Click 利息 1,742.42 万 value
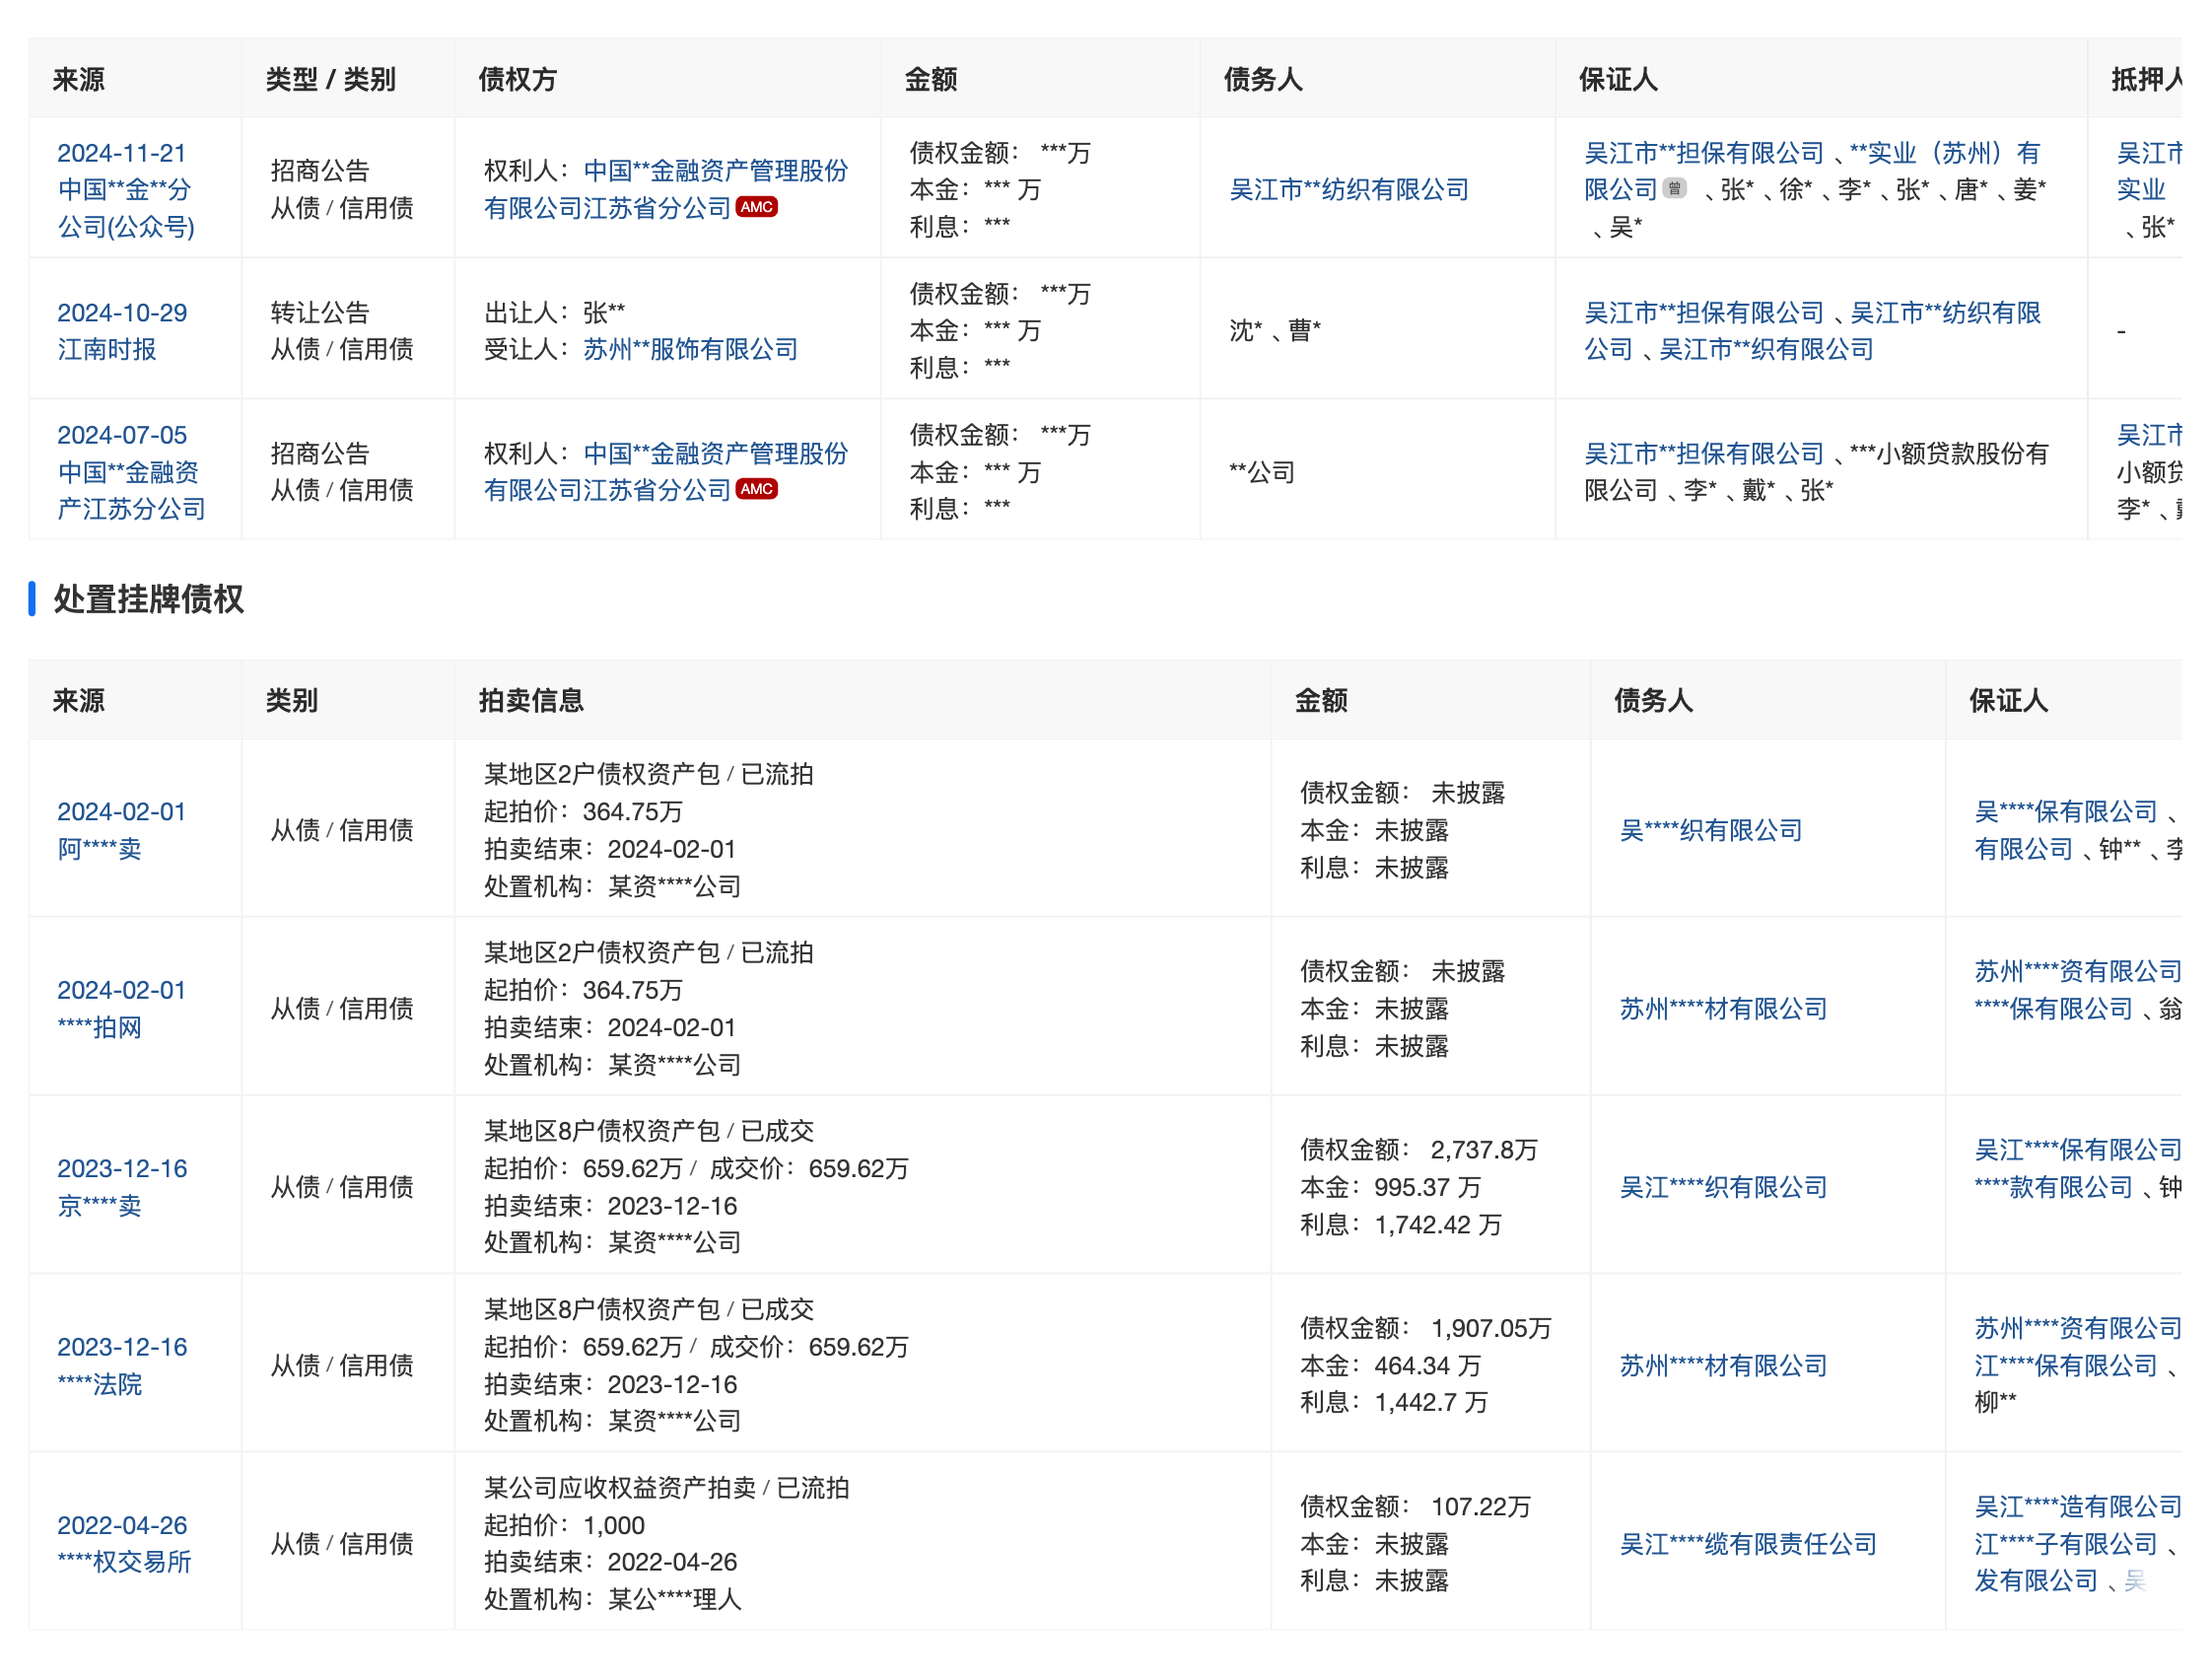2212x1680 pixels. point(1438,1224)
